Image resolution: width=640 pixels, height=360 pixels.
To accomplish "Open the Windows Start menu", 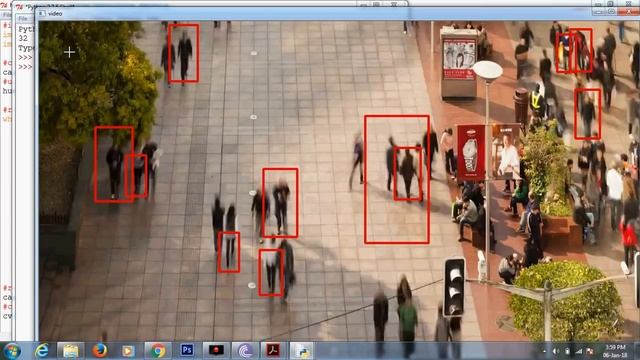I will click(11, 351).
